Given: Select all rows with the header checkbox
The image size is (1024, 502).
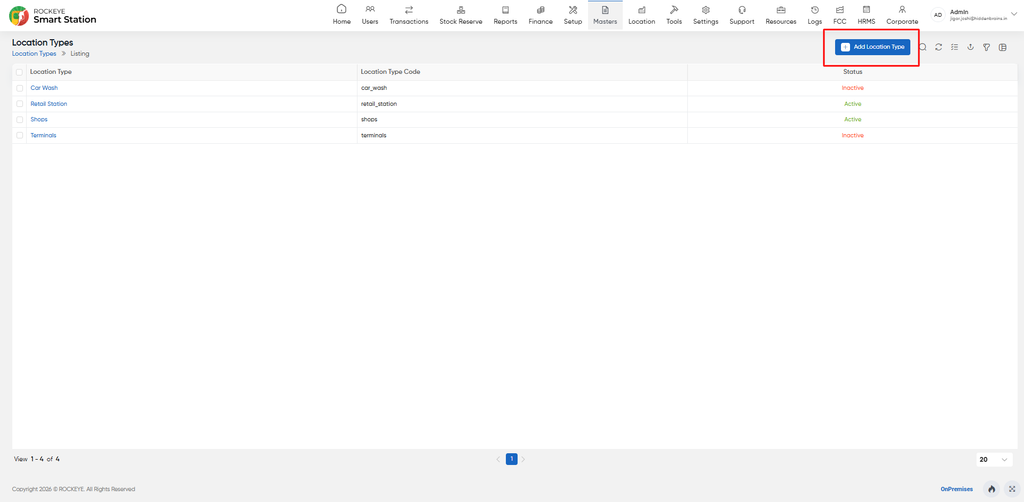Looking at the screenshot, I should (x=20, y=72).
